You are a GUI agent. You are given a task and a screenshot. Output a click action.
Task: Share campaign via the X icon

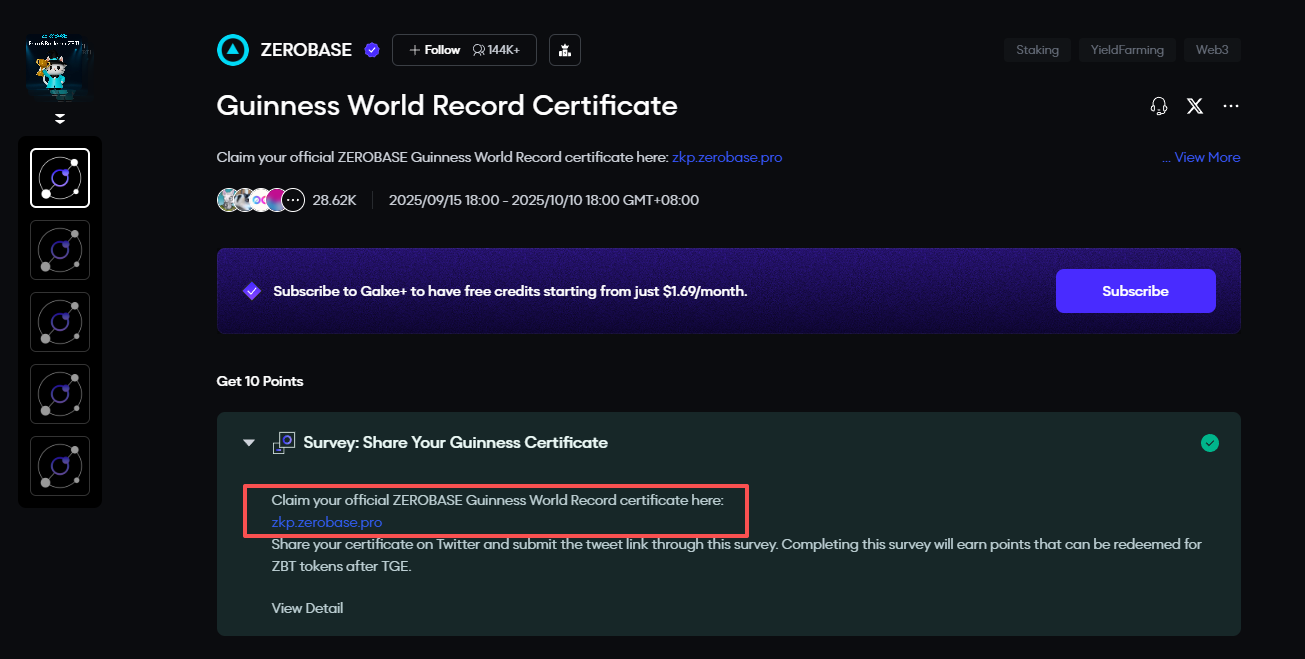tap(1195, 106)
